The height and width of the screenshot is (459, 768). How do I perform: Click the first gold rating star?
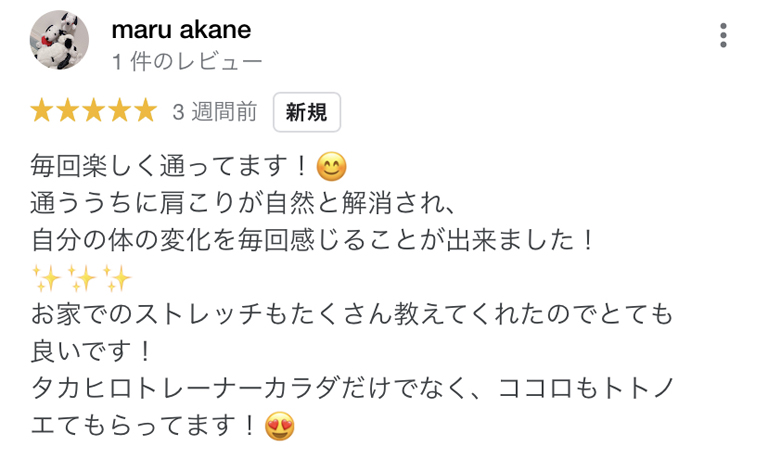43,111
